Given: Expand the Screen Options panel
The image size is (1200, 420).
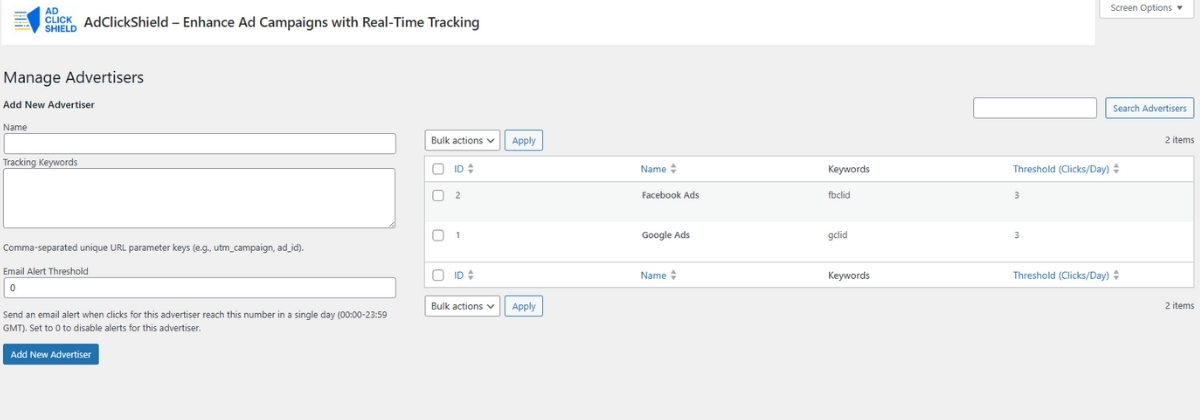Looking at the screenshot, I should [1146, 8].
